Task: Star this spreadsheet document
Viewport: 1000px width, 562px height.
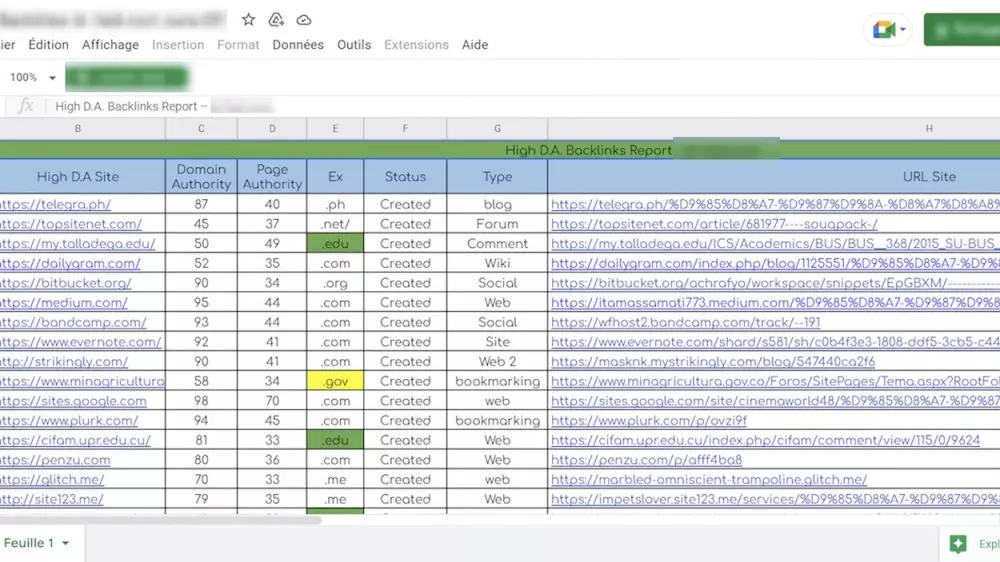Action: 248,20
